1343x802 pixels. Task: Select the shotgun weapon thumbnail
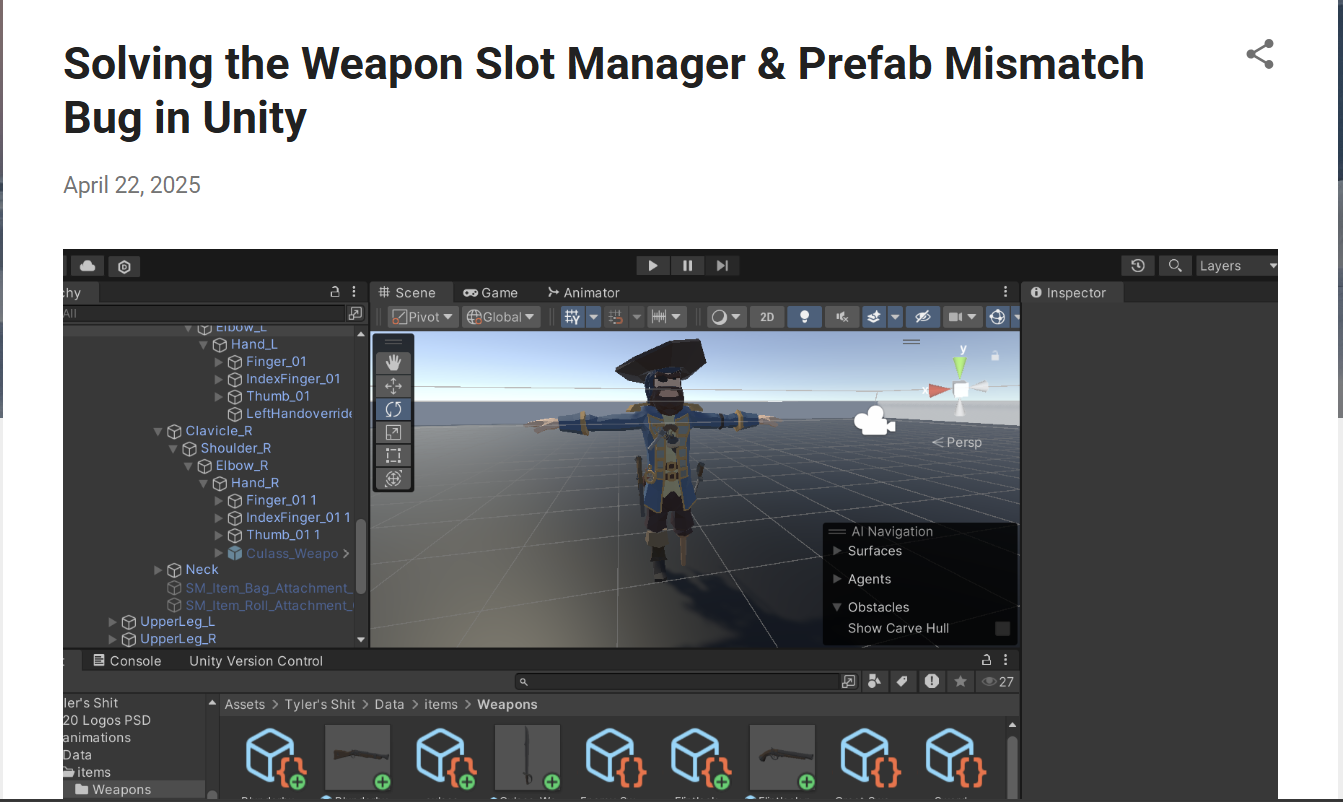pos(357,758)
